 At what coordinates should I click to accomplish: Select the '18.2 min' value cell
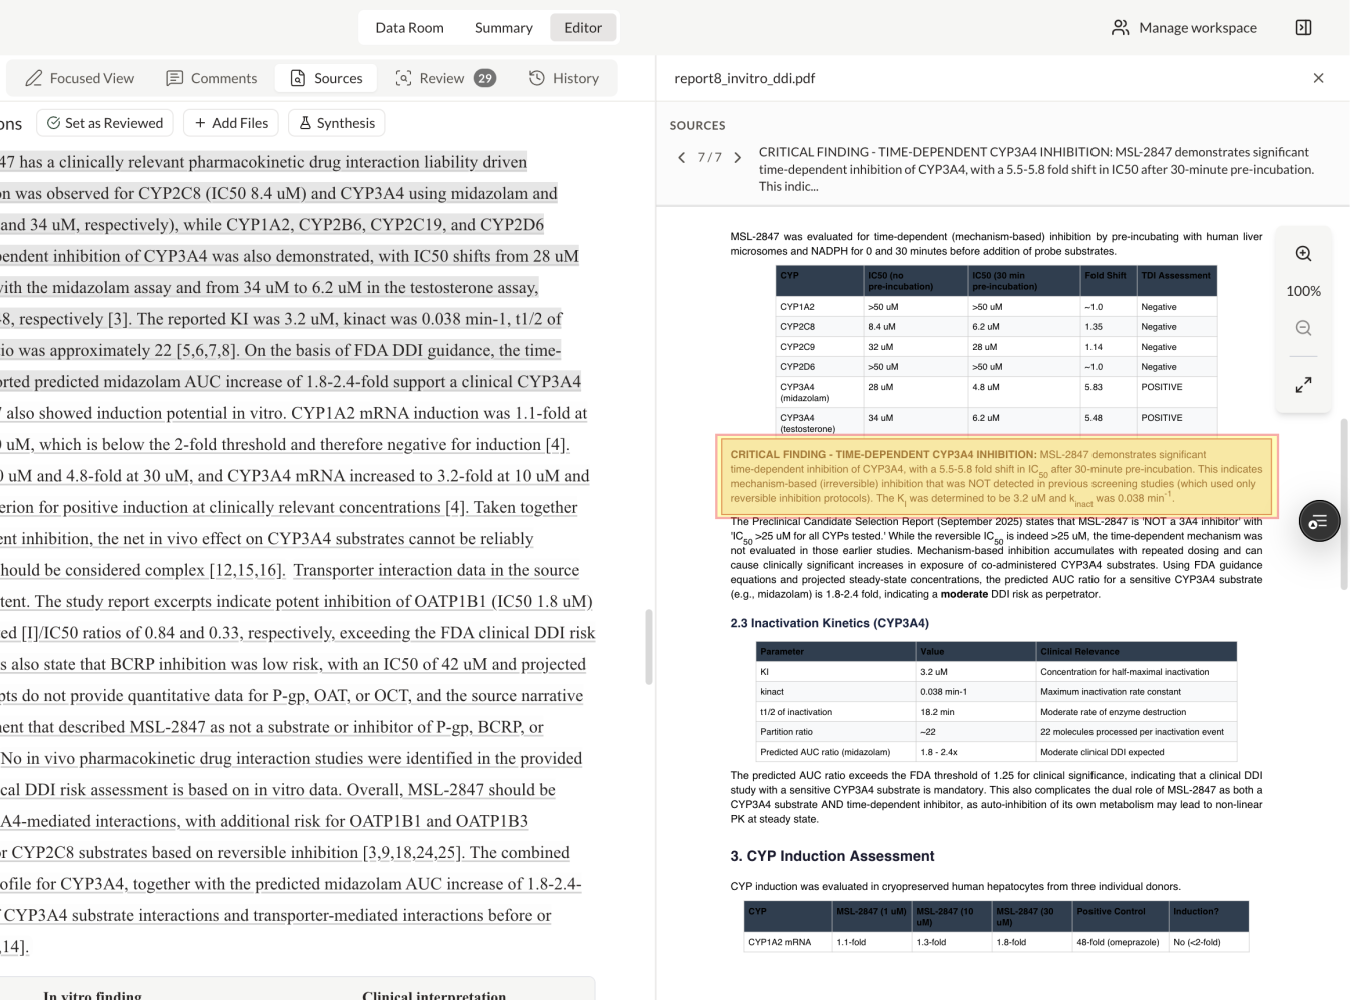point(976,712)
